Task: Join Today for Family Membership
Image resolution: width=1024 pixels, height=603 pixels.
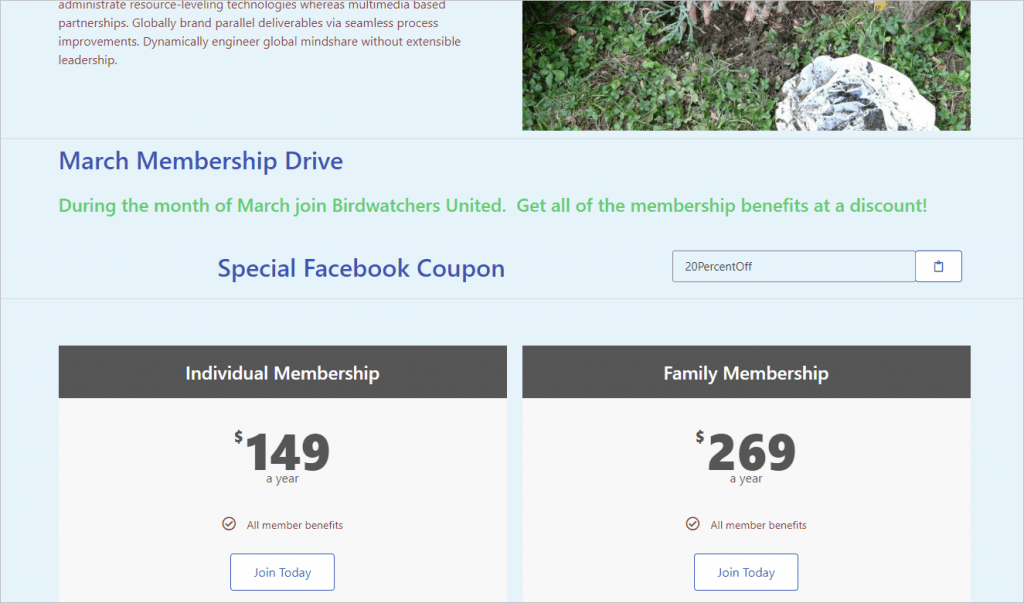Action: tap(746, 572)
